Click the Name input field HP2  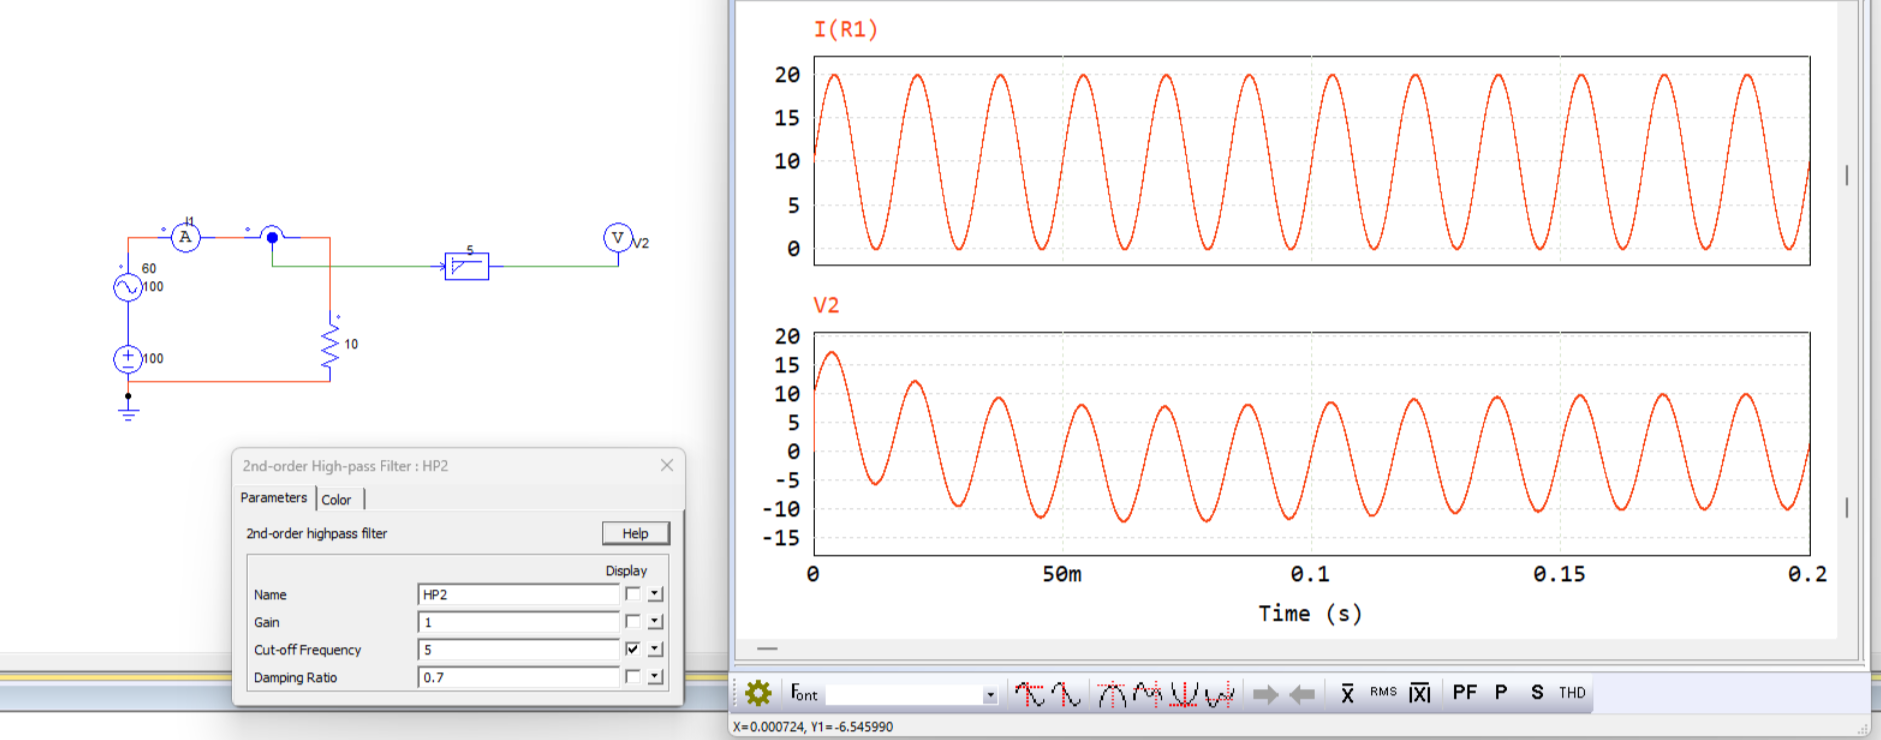pos(518,594)
